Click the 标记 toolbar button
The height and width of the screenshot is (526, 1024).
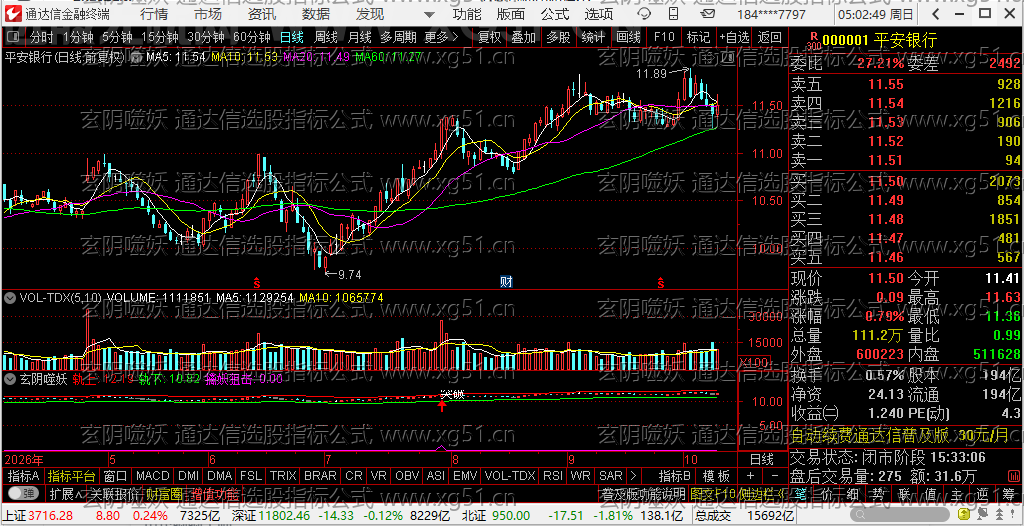pos(698,37)
